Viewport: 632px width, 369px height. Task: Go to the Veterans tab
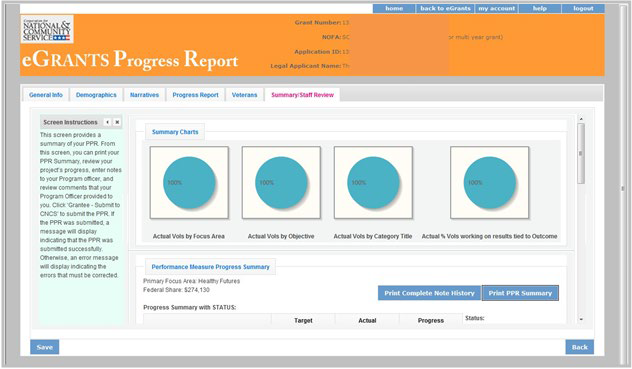point(244,95)
